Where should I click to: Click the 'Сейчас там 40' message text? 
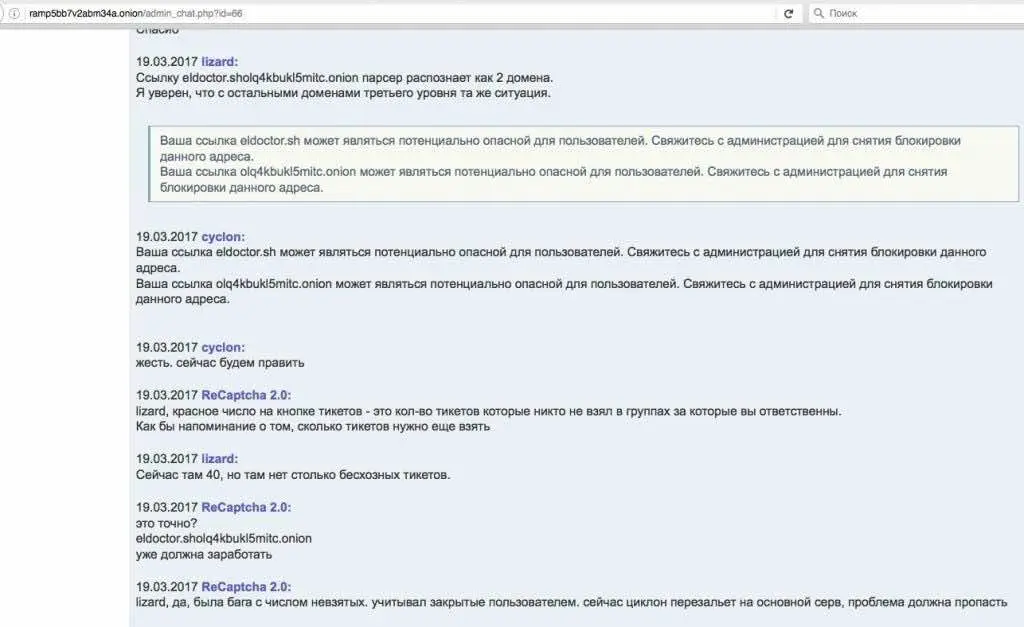click(292, 474)
